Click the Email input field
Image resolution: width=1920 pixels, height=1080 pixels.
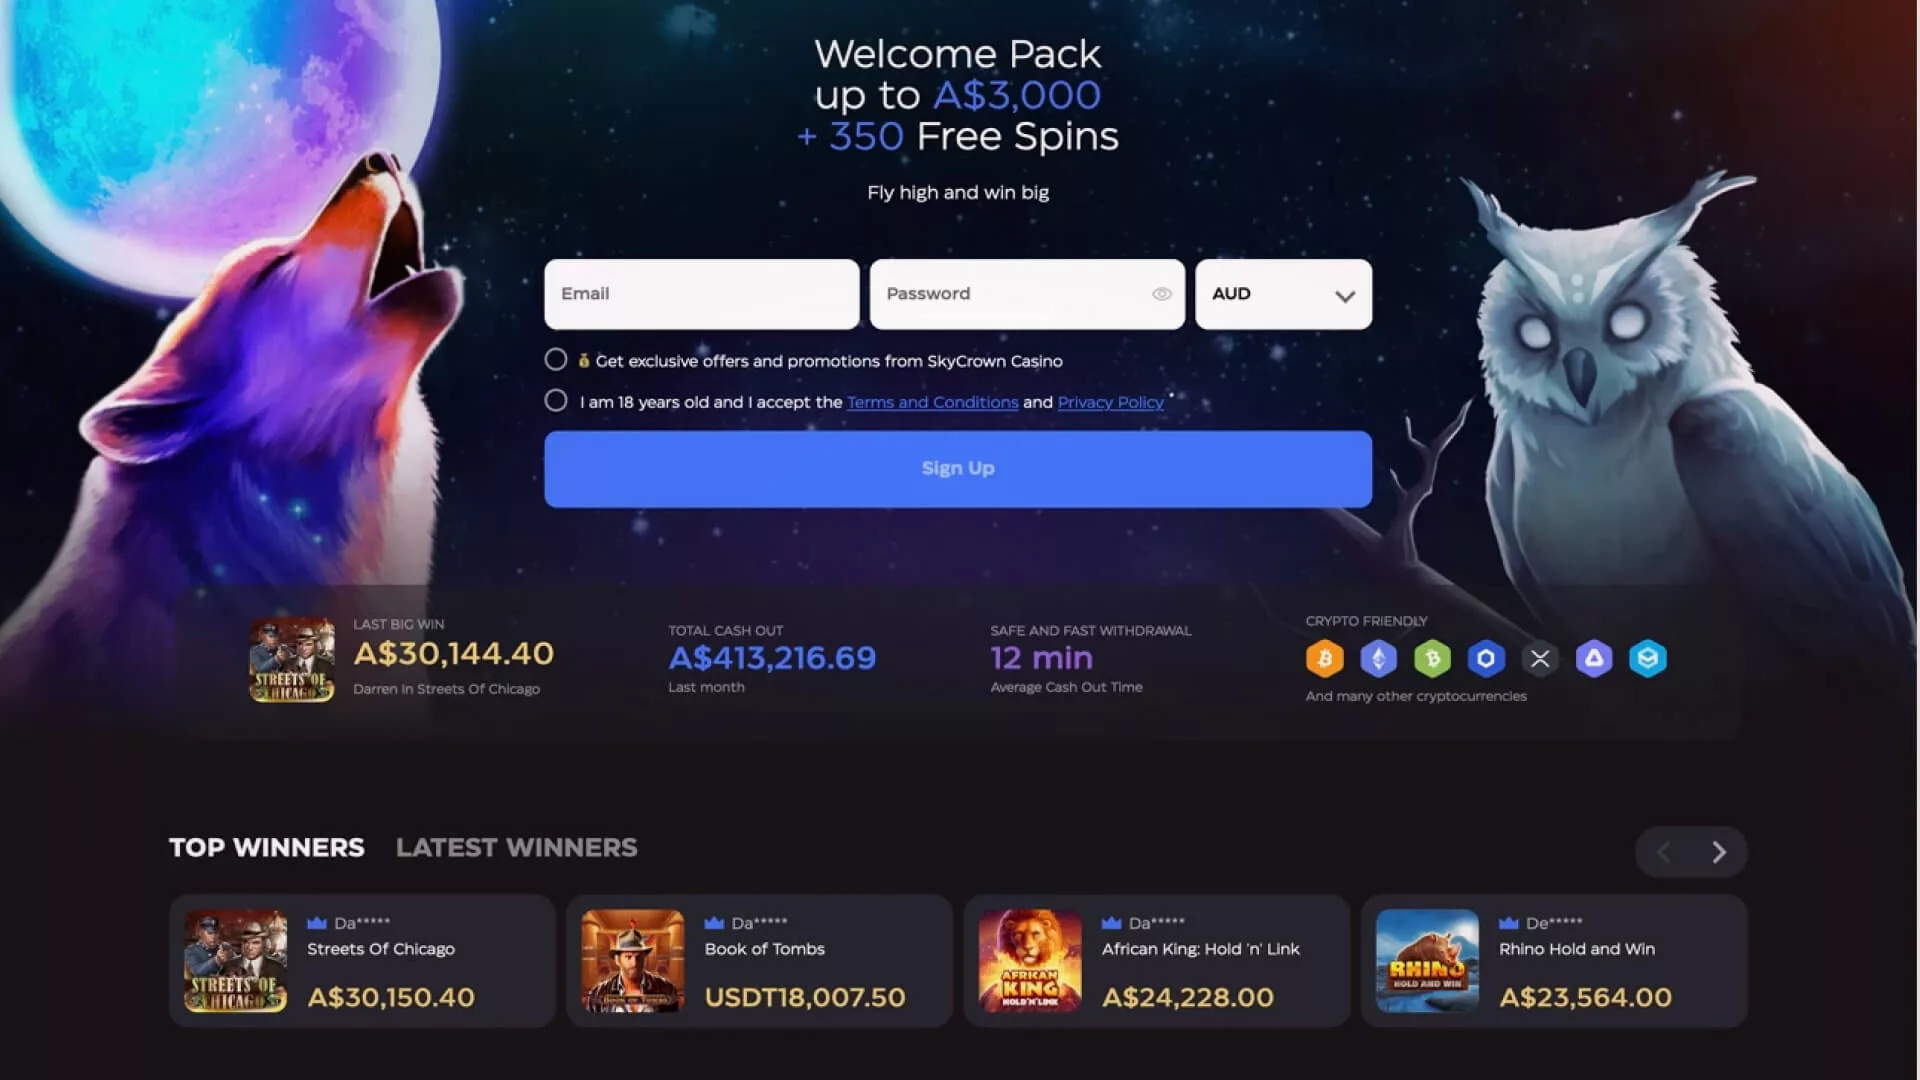pos(701,294)
